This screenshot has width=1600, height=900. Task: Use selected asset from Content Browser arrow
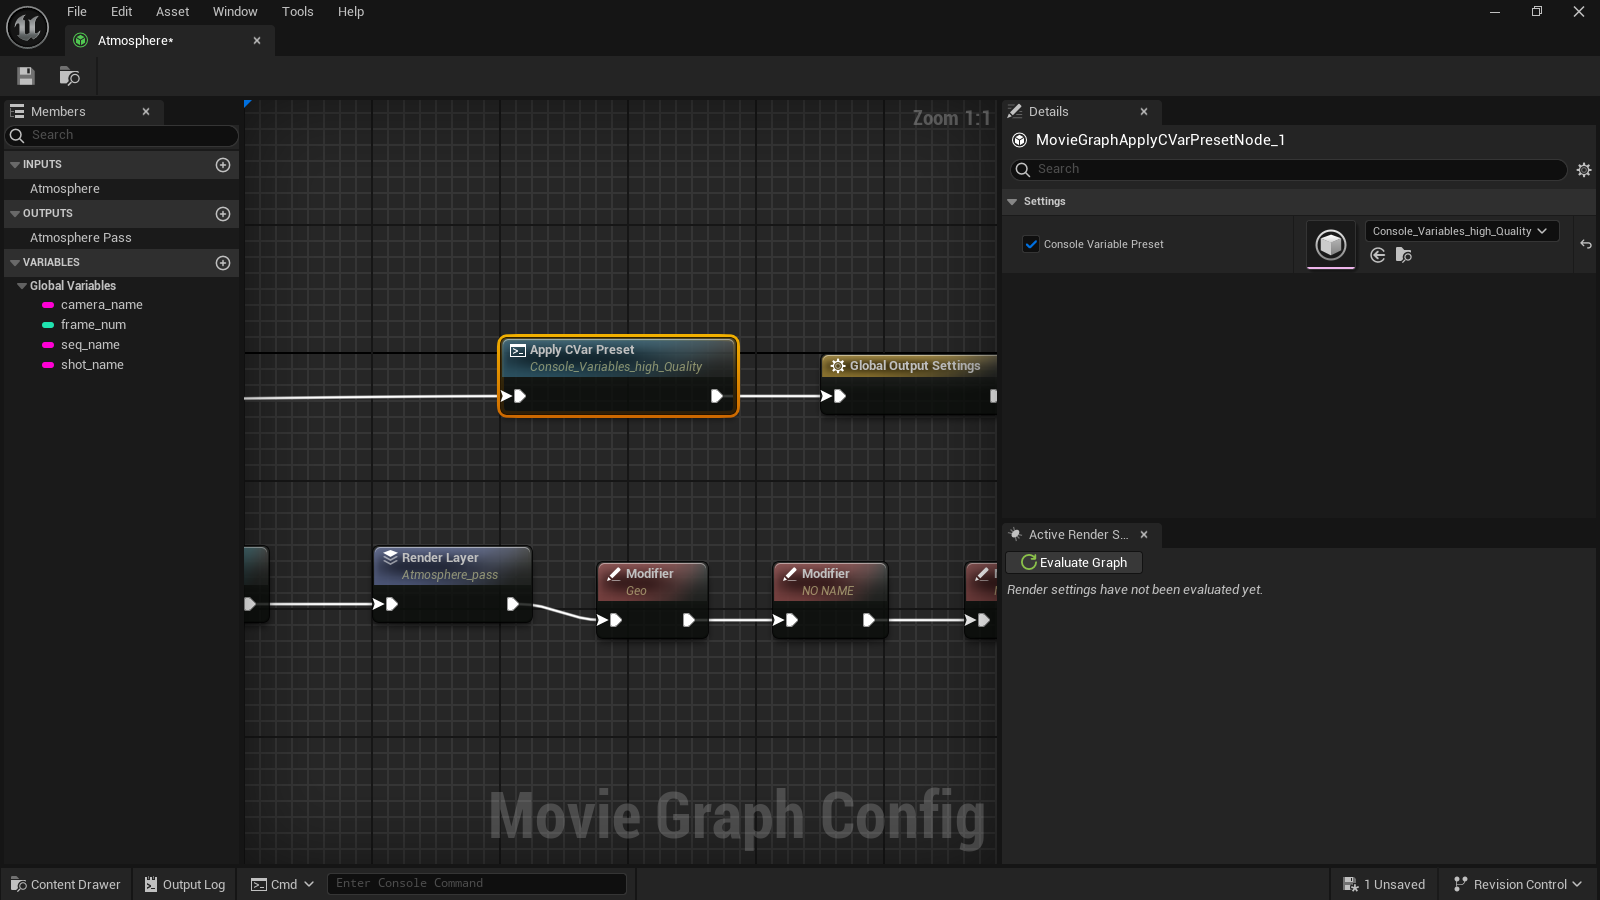click(x=1378, y=256)
